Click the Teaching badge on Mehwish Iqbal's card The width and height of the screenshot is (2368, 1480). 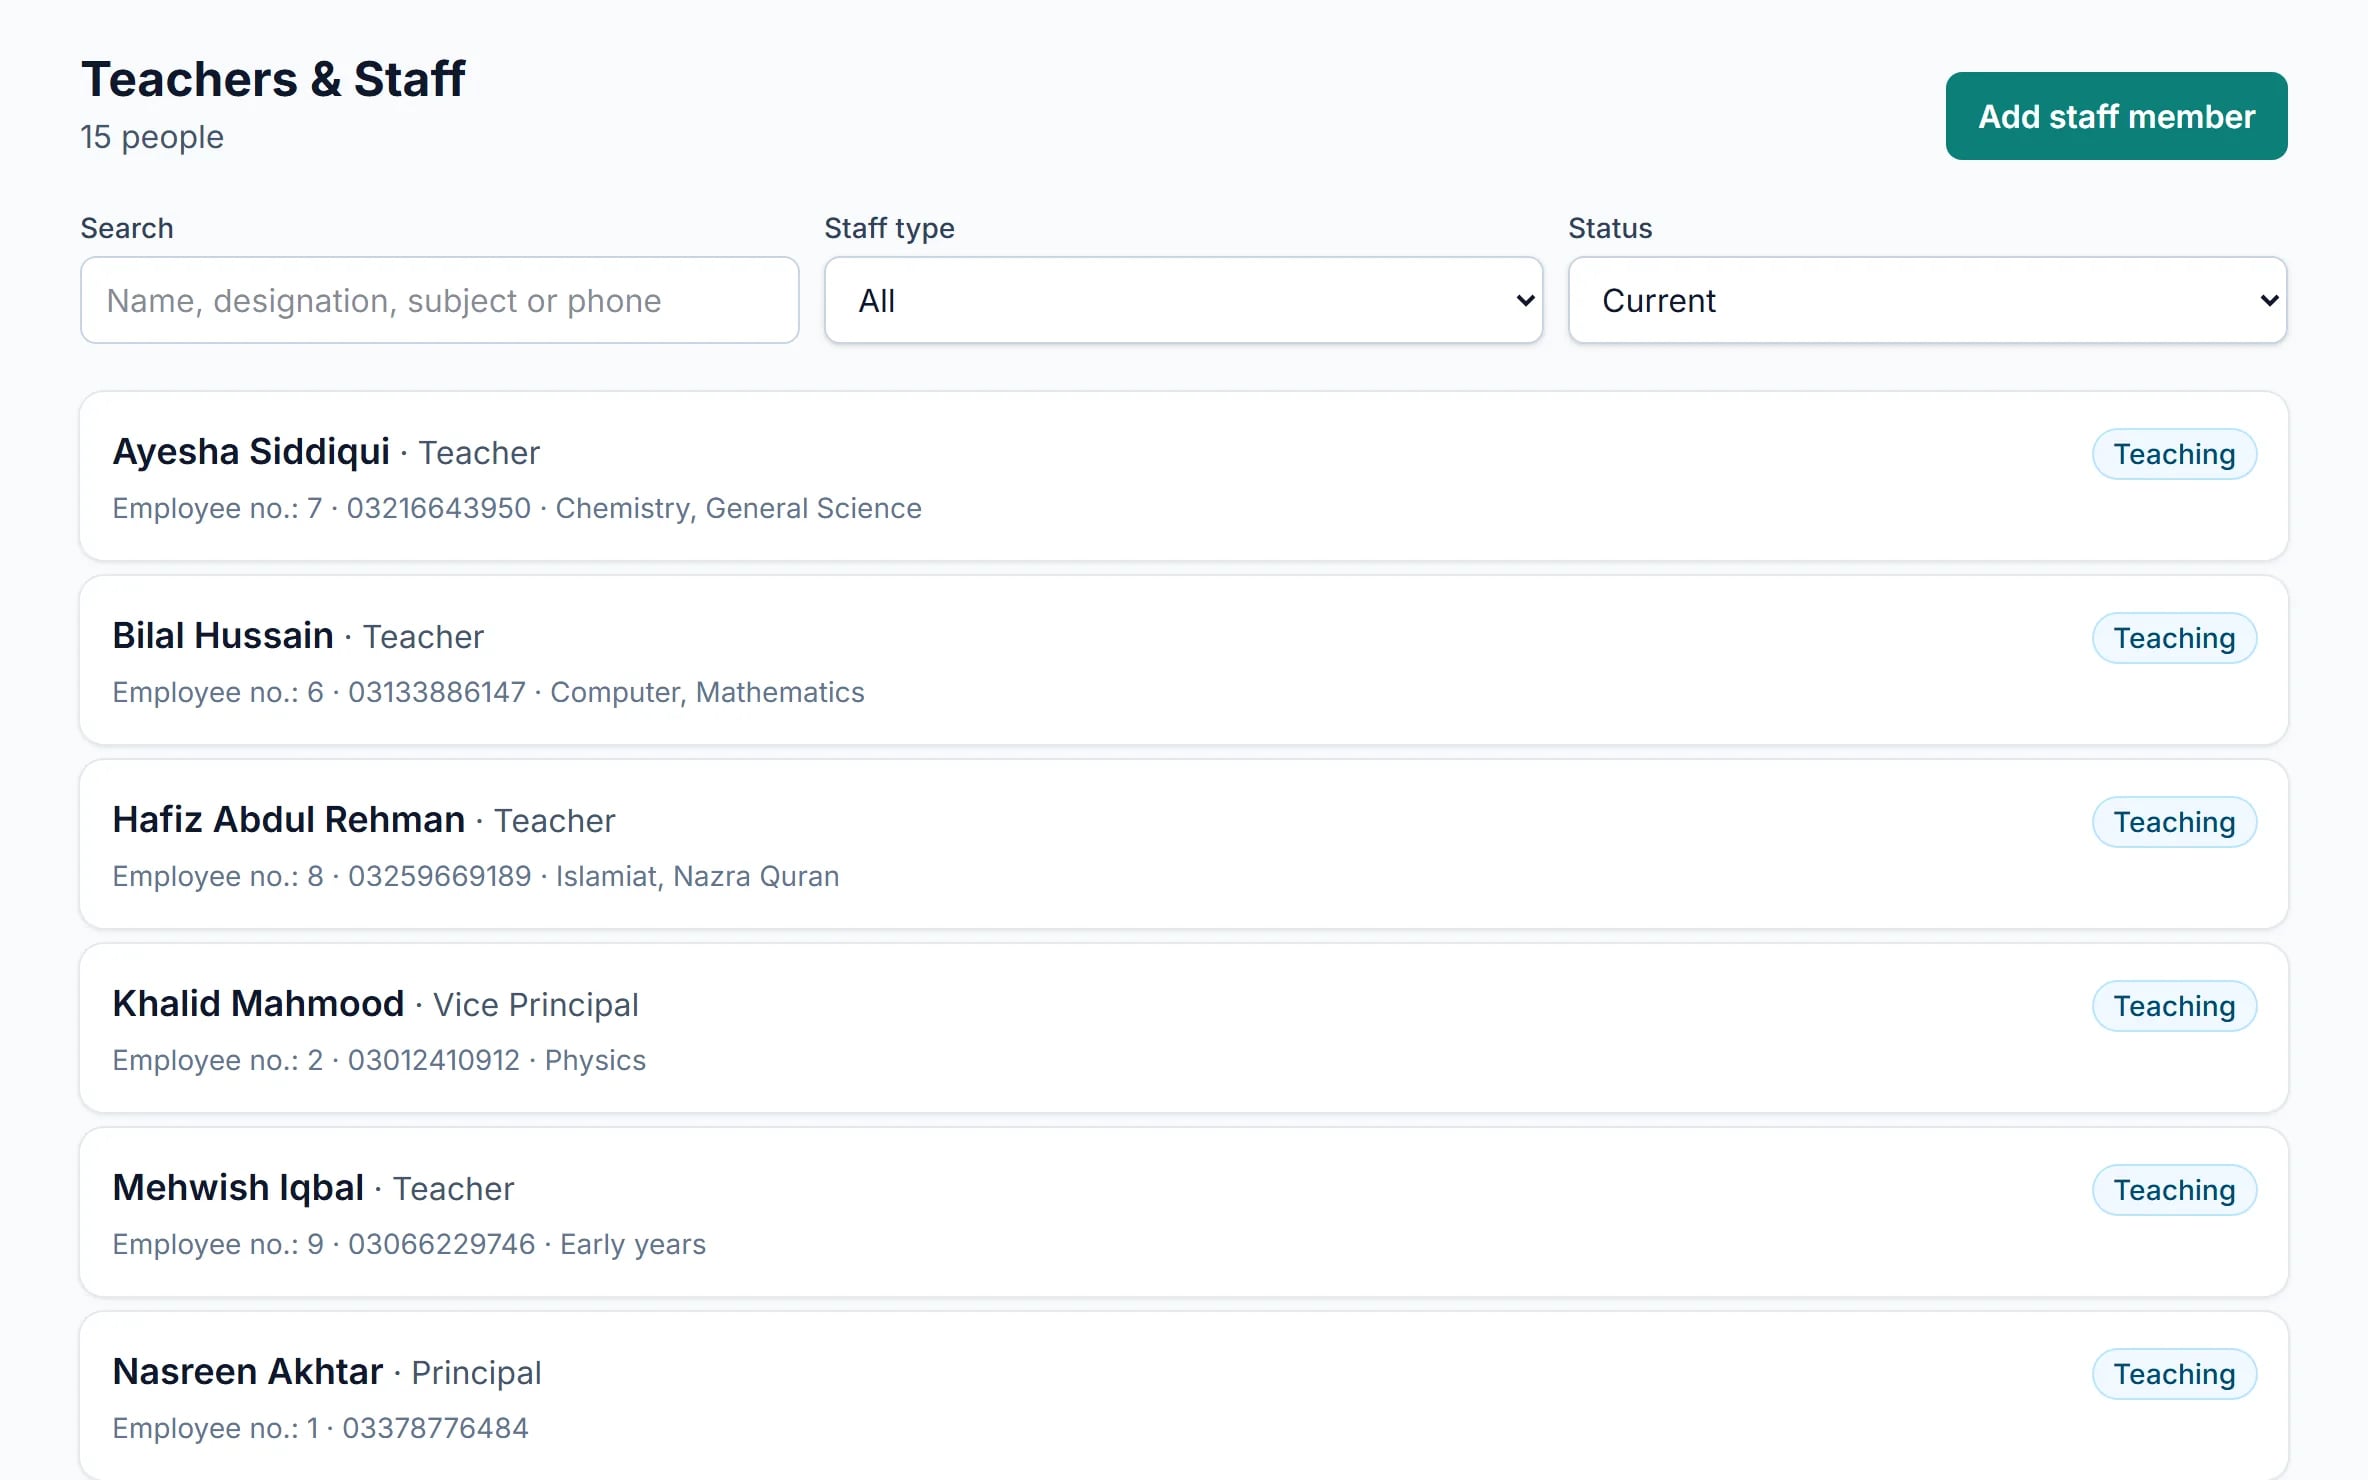(2174, 1190)
